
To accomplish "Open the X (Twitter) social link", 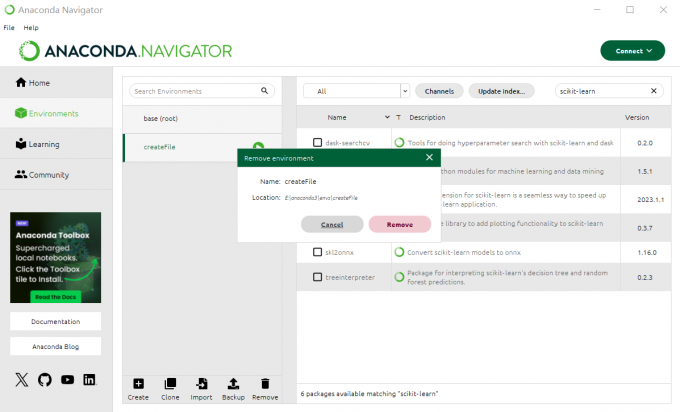I will [22, 380].
